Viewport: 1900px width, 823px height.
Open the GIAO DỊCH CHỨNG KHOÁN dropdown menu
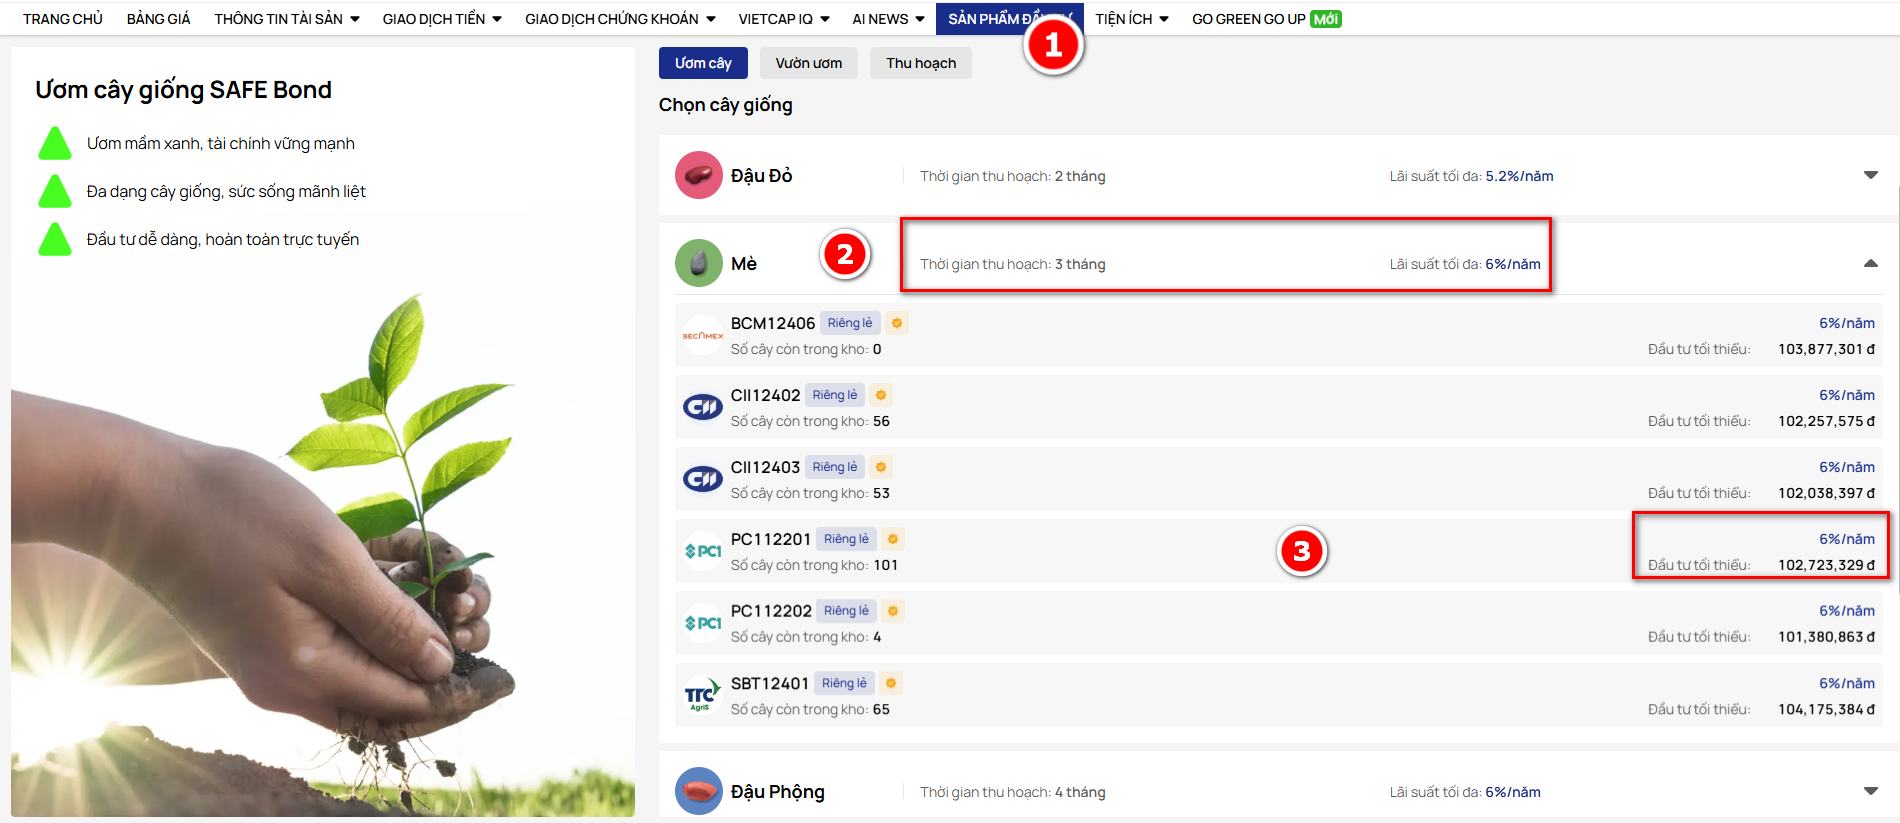point(620,19)
